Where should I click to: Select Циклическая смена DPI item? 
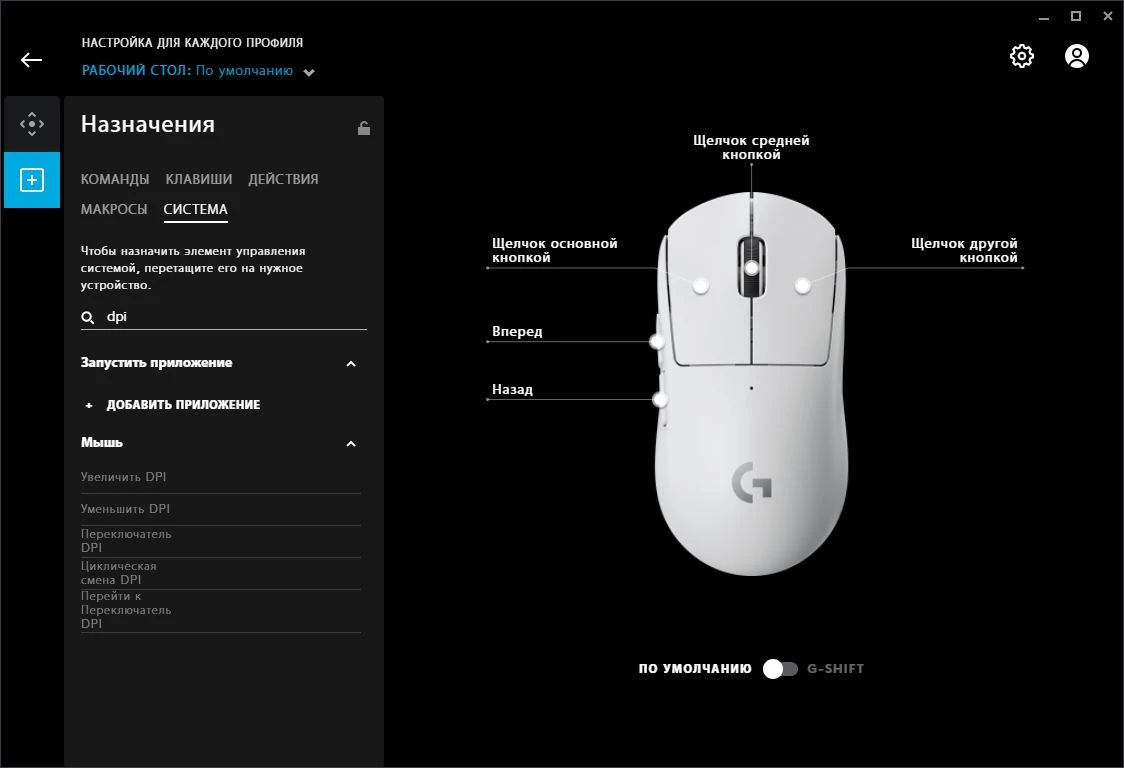click(220, 573)
